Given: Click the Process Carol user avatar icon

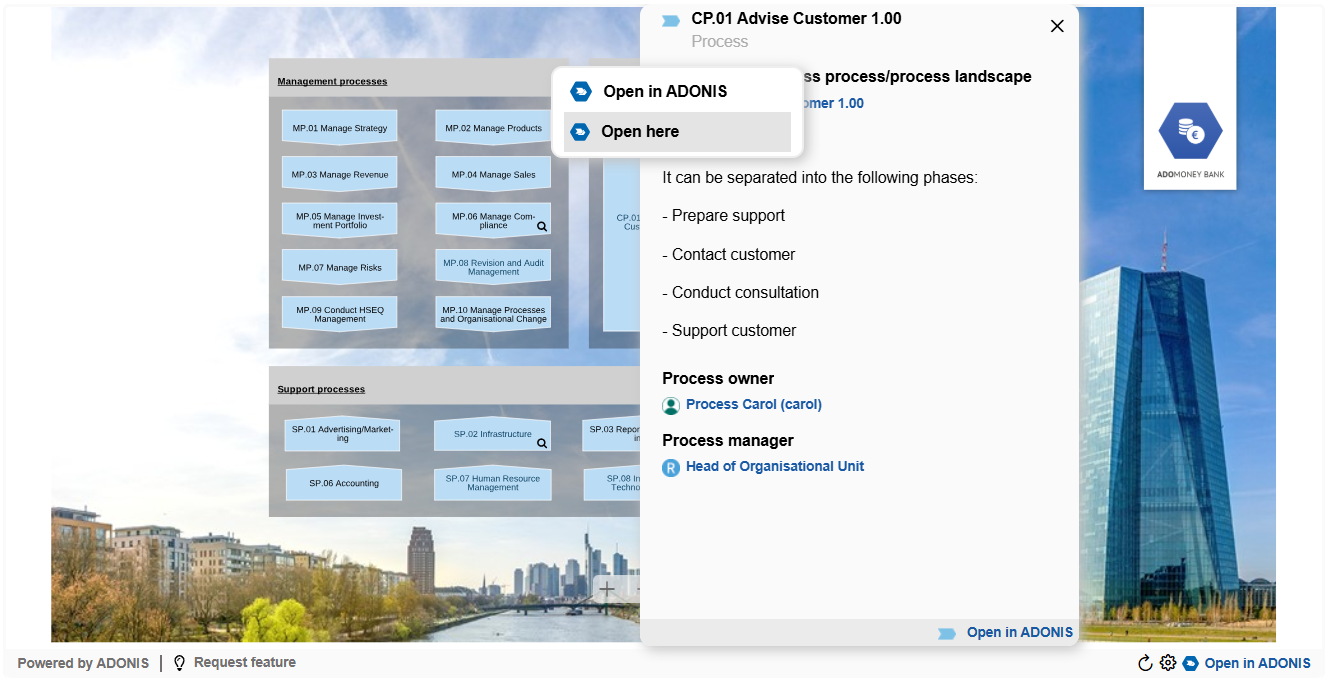Looking at the screenshot, I should (x=671, y=405).
